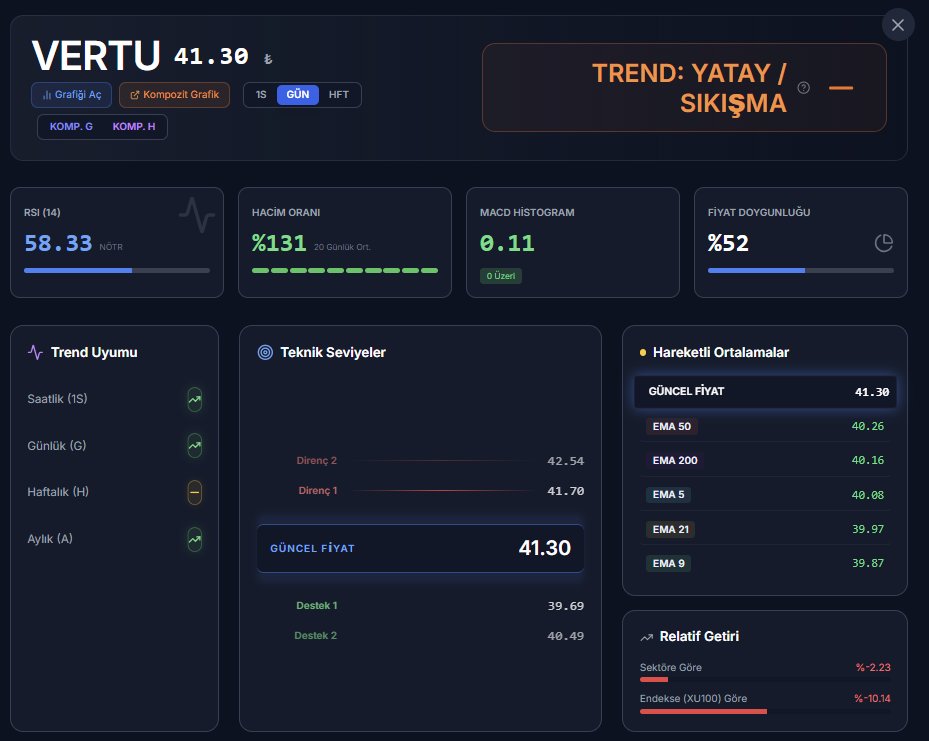Click the 0 Üzeri badge under MACD
Screen dimensions: 929x741
coord(500,276)
